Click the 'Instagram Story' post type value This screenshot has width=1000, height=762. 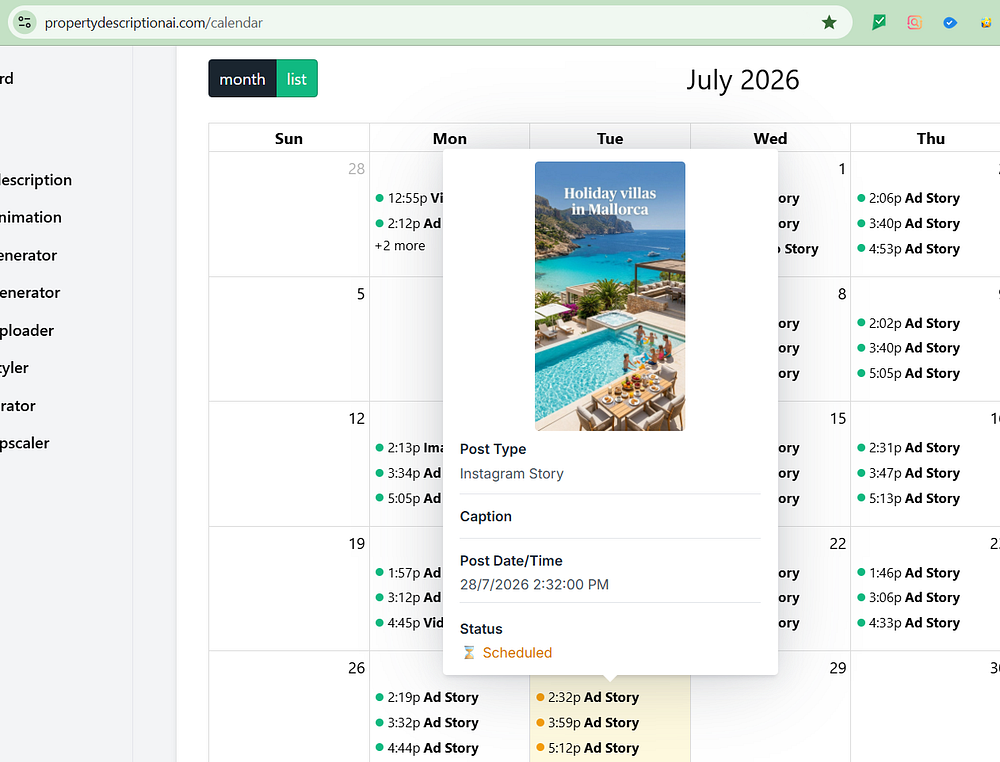point(511,474)
